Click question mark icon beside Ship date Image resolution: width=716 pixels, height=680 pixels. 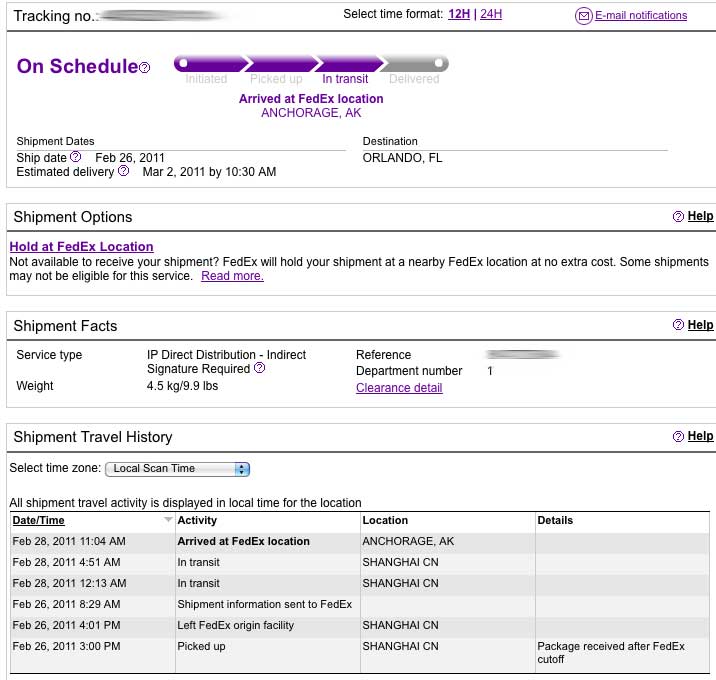coord(76,157)
